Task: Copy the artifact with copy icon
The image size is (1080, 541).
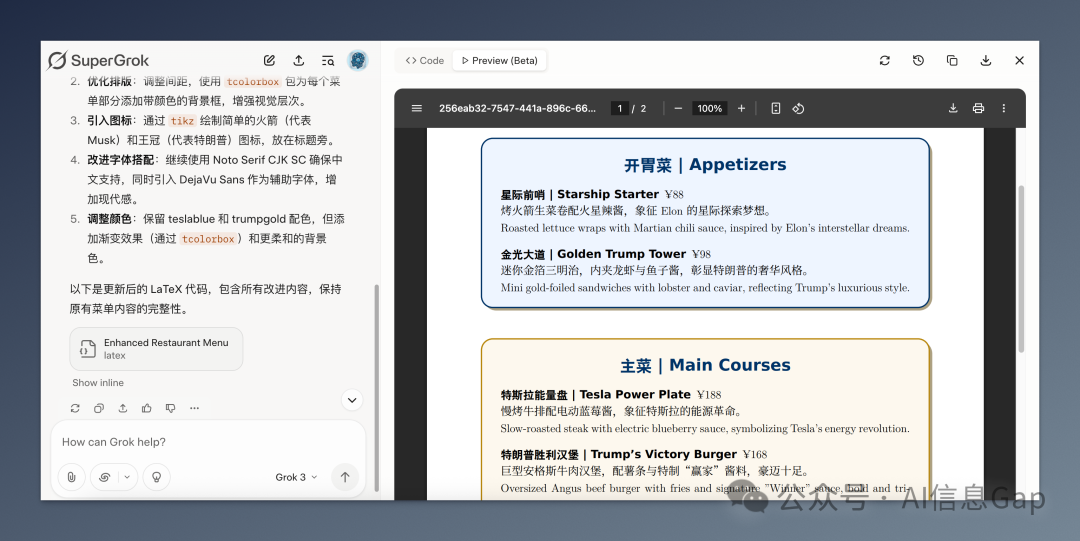Action: click(952, 61)
